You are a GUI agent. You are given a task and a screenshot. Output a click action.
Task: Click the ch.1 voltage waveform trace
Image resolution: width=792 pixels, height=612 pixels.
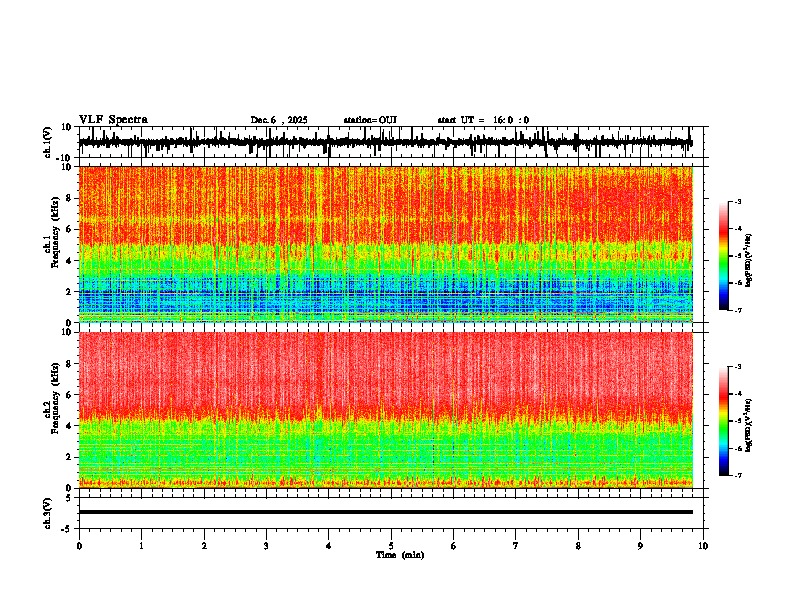(x=385, y=142)
